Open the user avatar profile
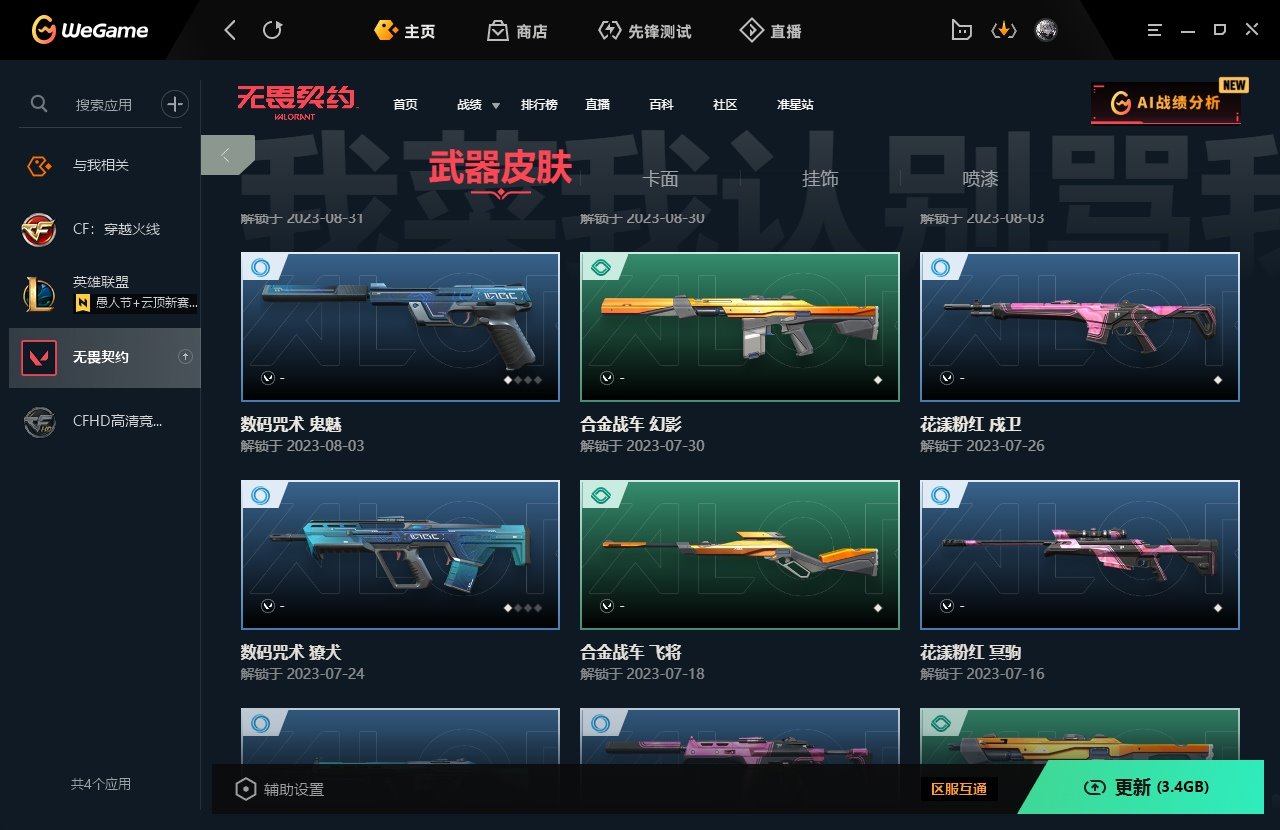 (1046, 31)
